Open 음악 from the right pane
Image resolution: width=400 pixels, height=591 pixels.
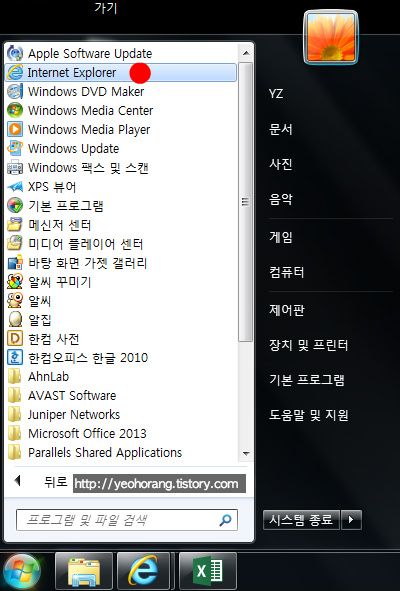pyautogui.click(x=280, y=199)
